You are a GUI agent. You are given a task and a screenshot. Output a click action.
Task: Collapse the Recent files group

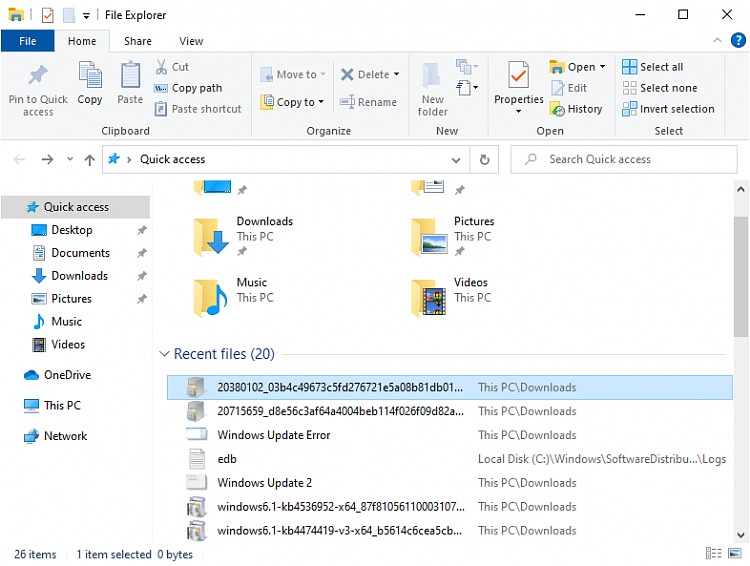coord(164,354)
